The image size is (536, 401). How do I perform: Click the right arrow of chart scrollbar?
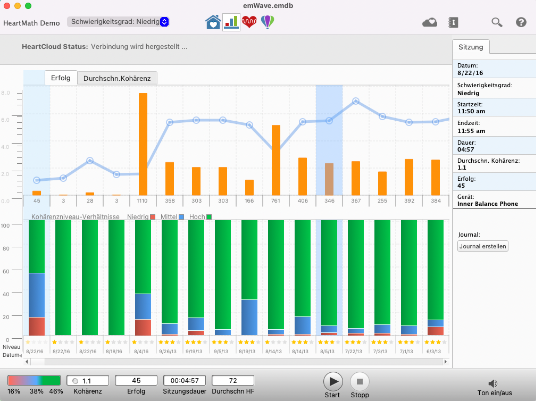click(445, 362)
